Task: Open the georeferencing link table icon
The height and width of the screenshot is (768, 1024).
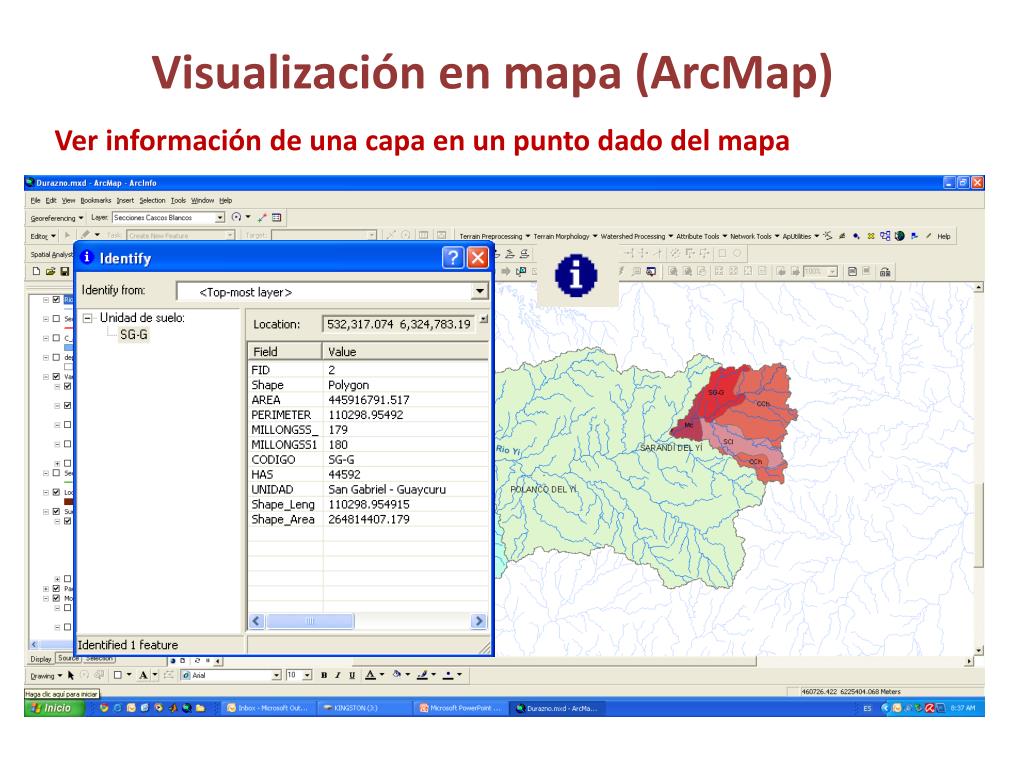Action: [277, 217]
